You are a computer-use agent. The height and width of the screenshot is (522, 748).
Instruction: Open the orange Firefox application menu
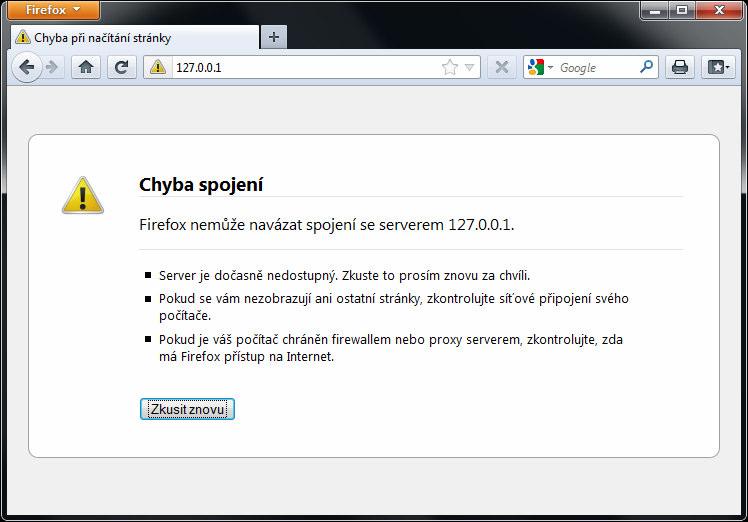[53, 10]
